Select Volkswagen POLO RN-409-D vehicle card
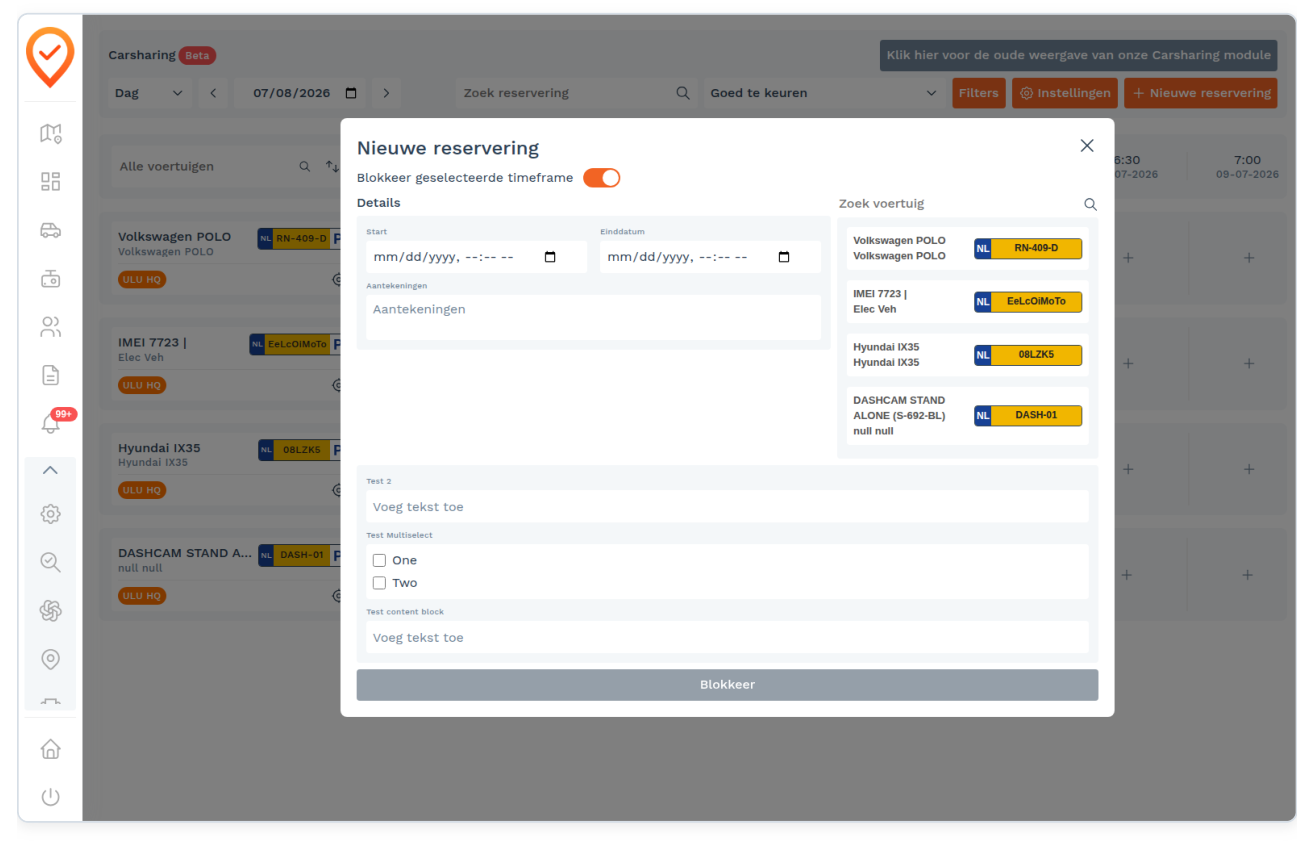 click(x=967, y=249)
